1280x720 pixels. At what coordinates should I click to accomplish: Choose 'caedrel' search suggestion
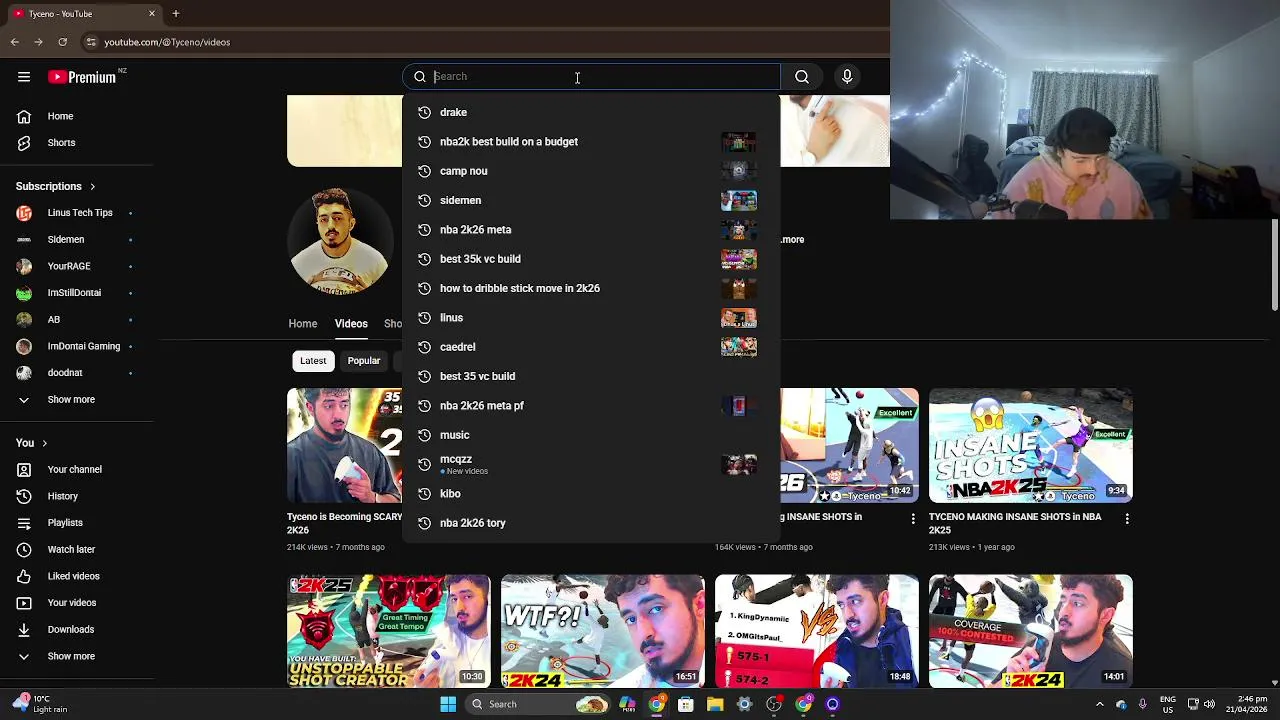pyautogui.click(x=591, y=347)
